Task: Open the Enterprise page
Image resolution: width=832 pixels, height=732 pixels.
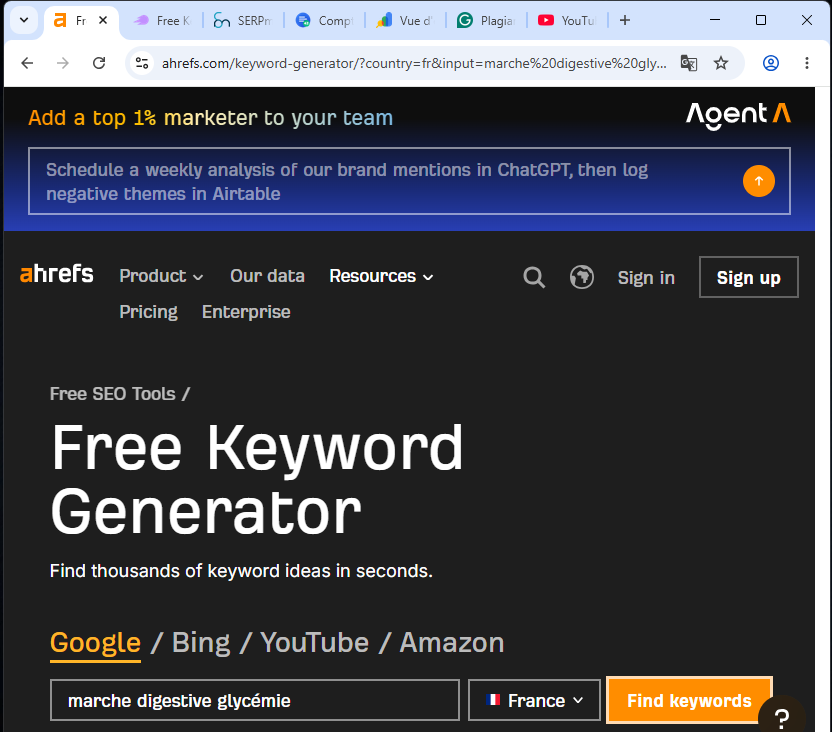Action: coord(246,312)
